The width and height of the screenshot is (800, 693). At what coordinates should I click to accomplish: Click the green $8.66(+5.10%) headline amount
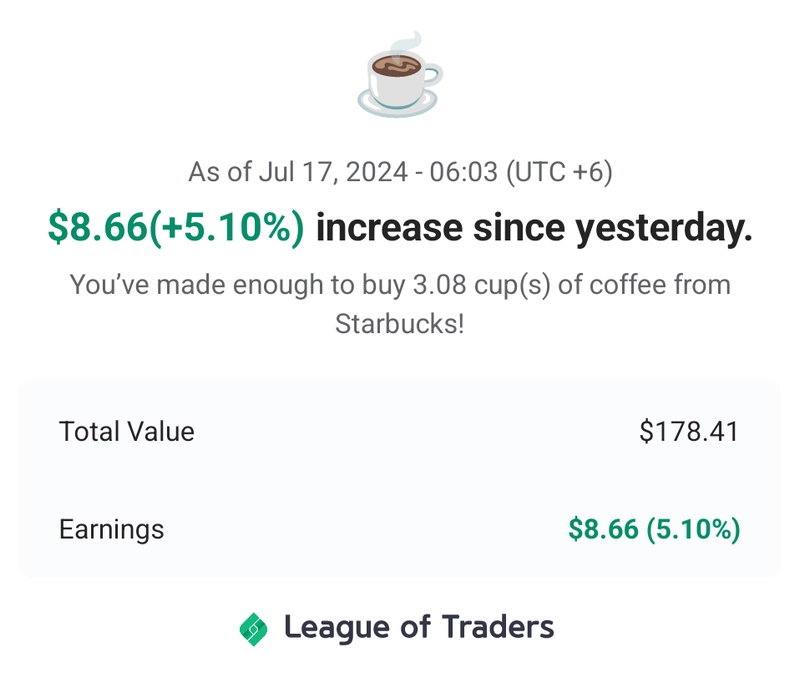176,228
